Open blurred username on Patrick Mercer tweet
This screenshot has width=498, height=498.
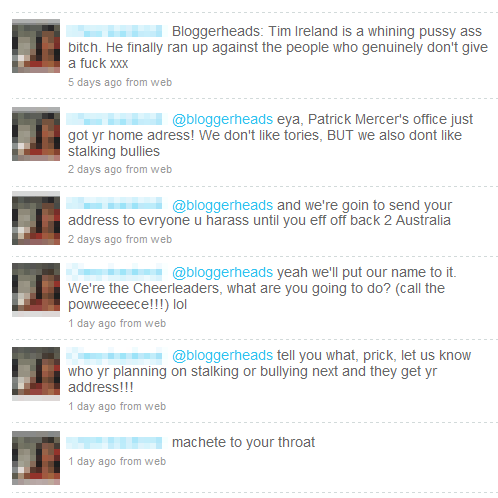114,119
